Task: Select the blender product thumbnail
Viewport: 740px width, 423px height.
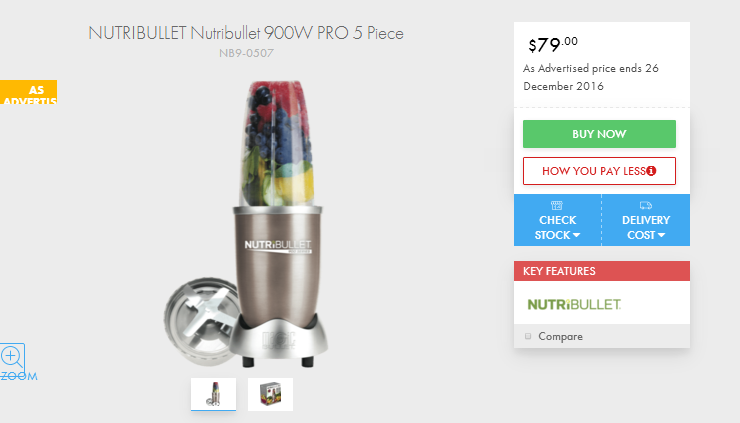Action: (213, 394)
